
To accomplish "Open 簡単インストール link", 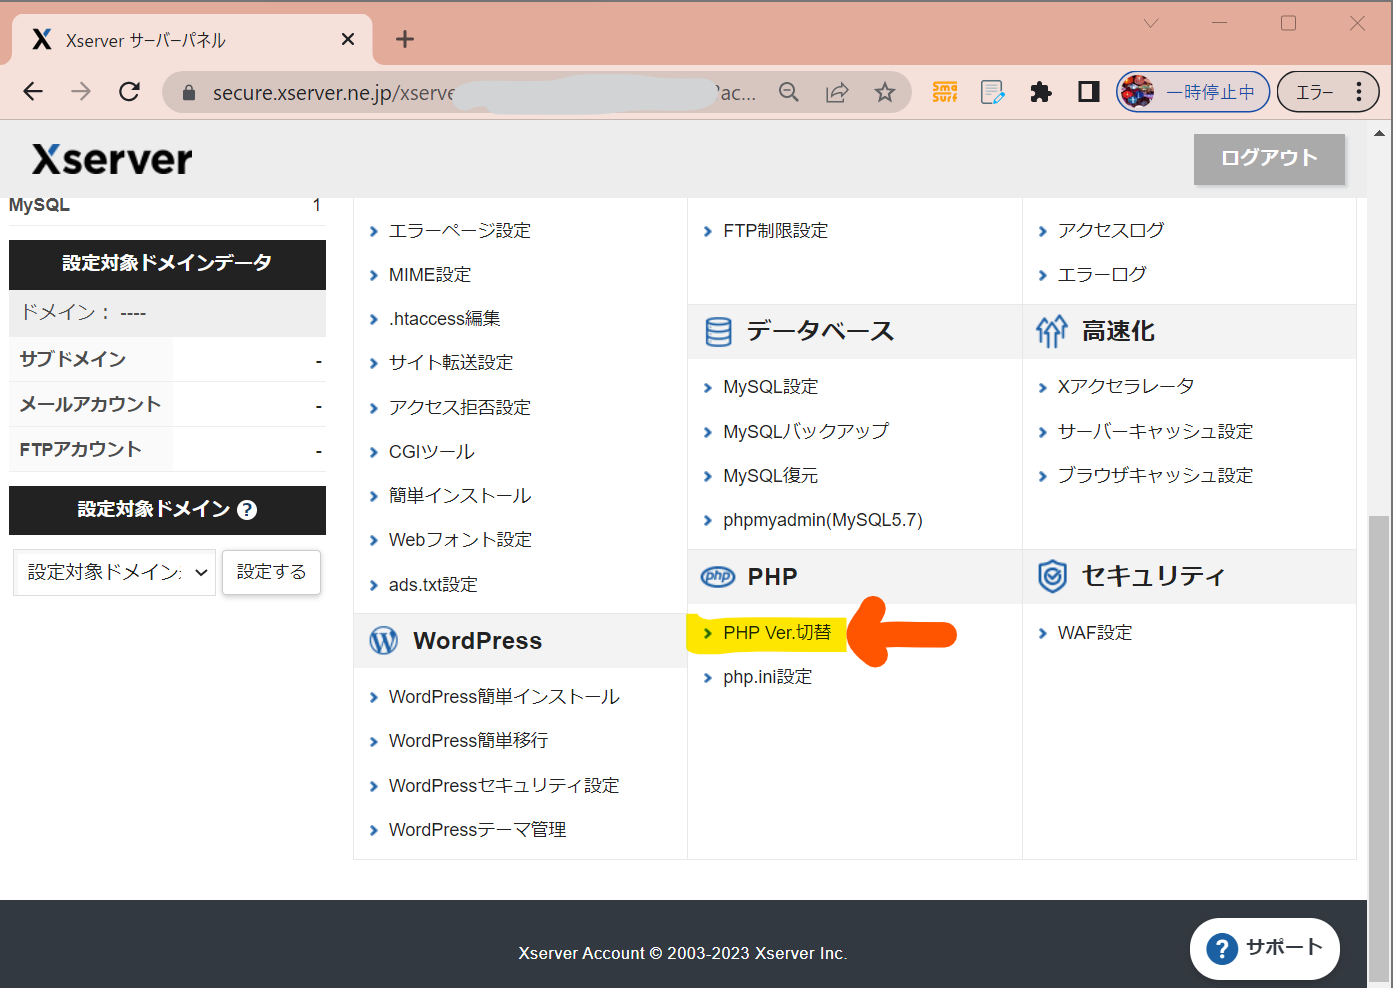I will click(x=459, y=496).
